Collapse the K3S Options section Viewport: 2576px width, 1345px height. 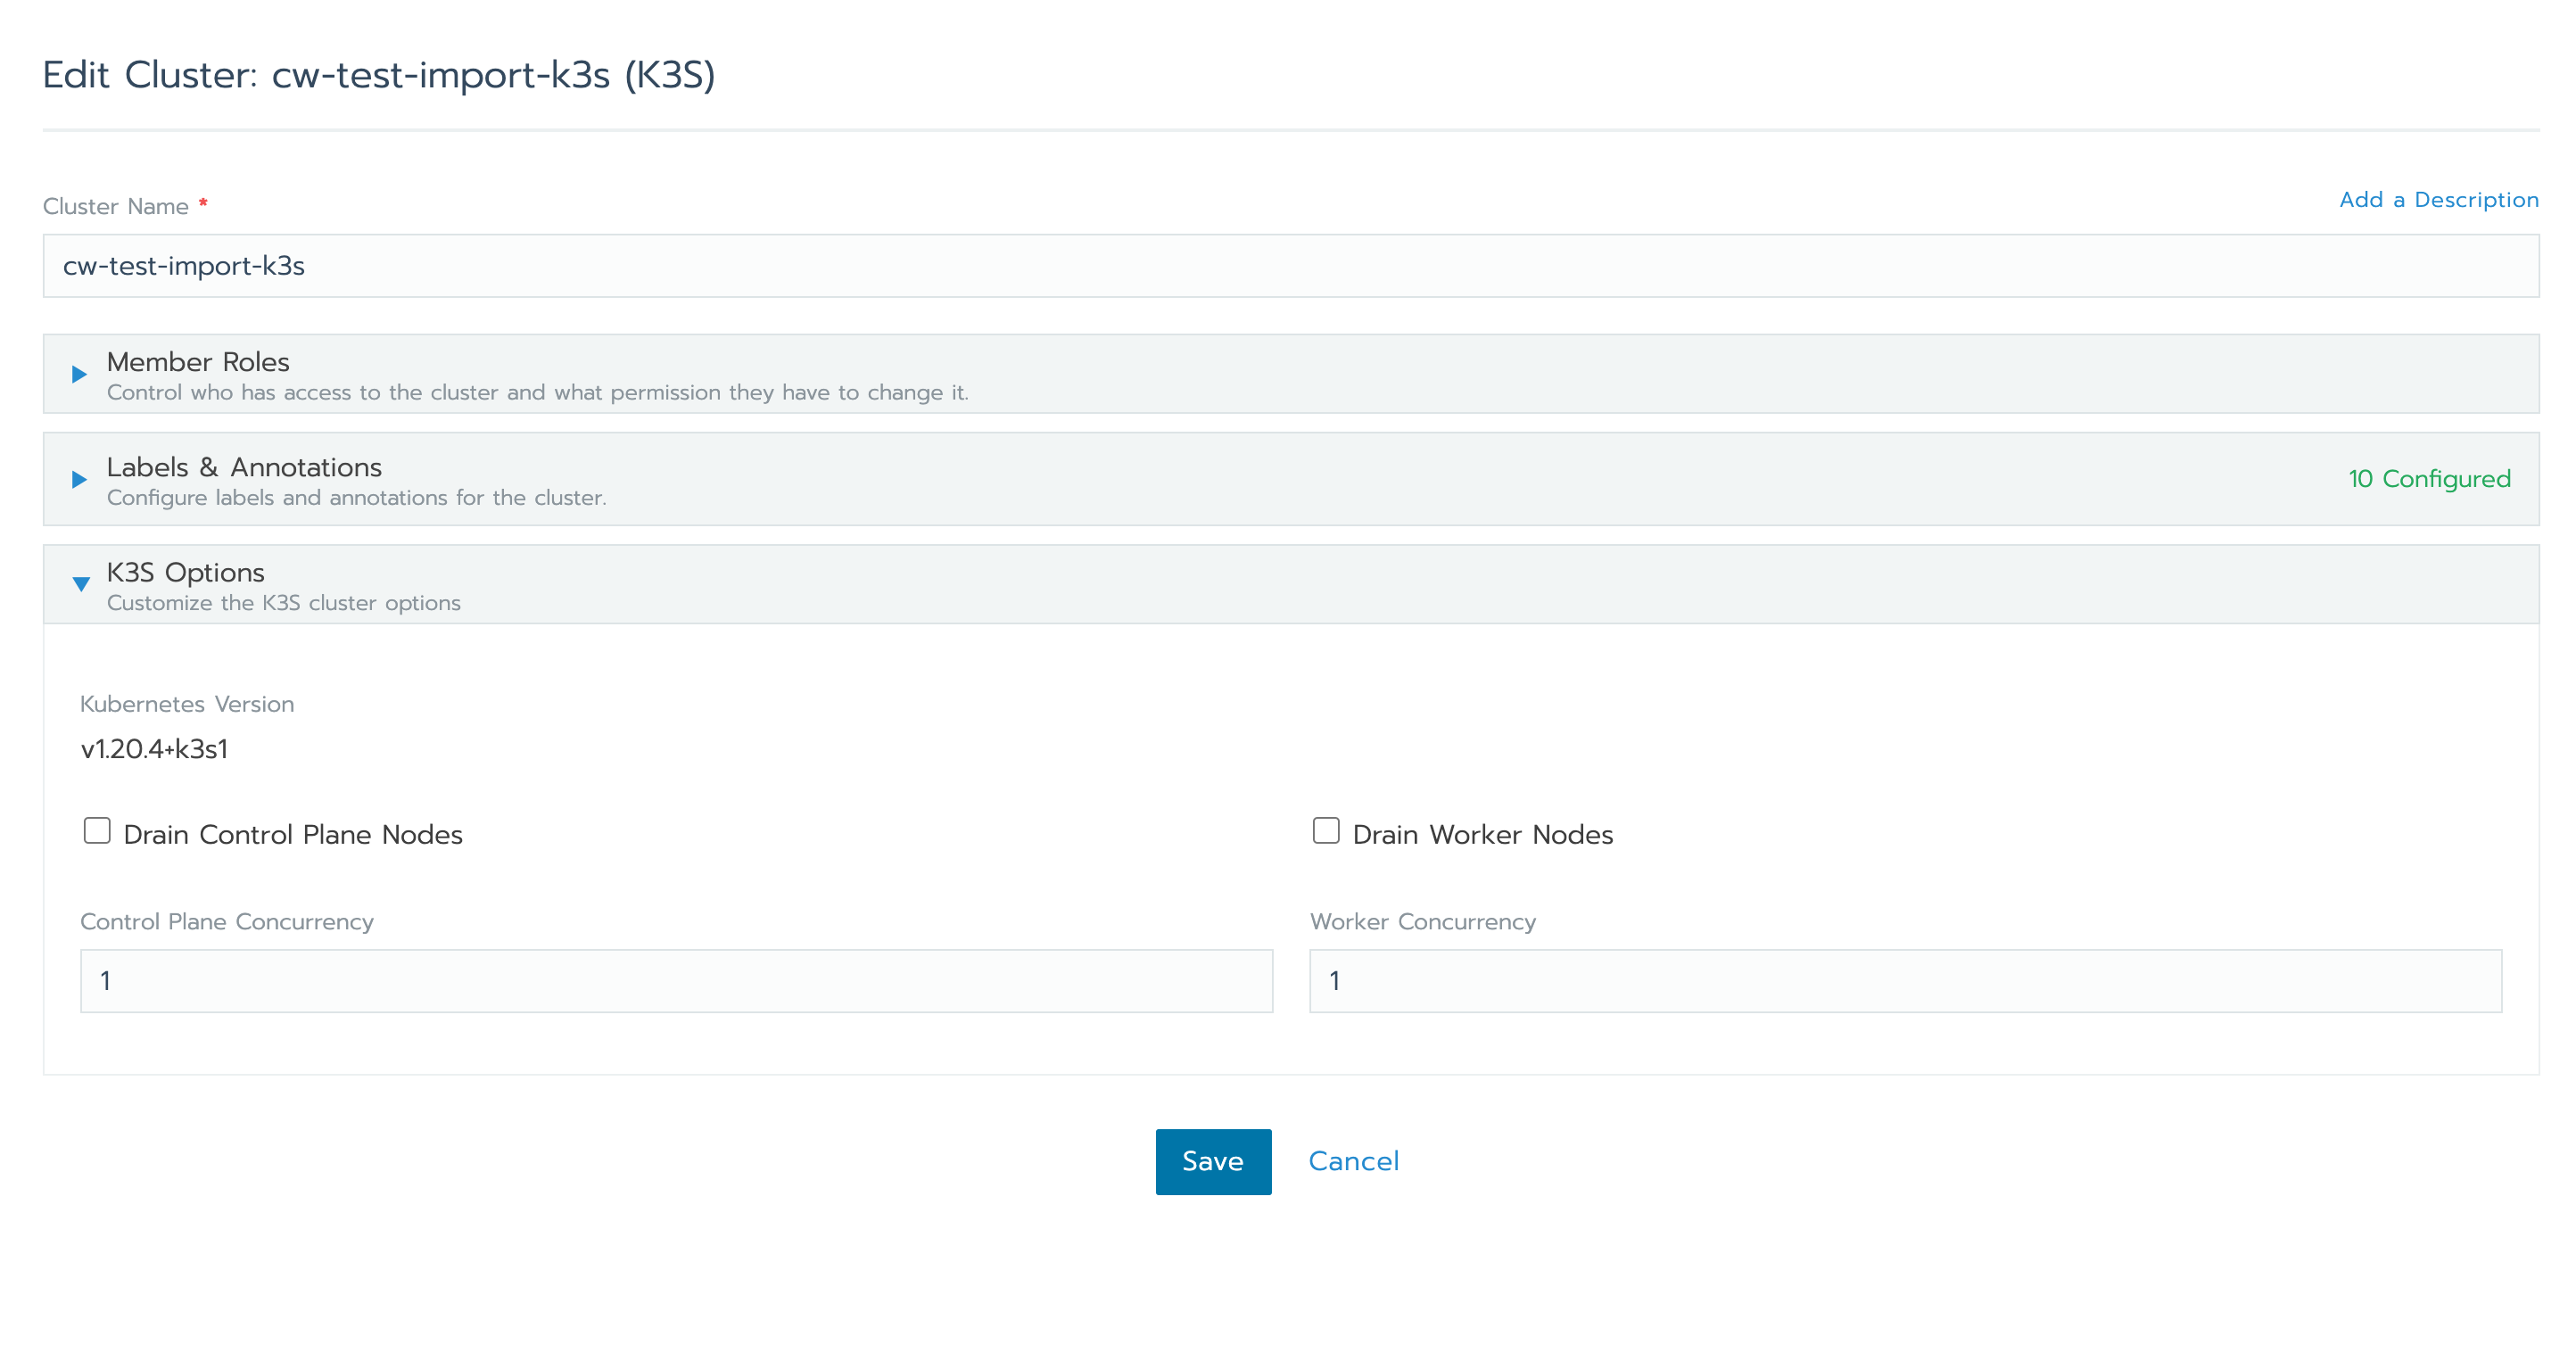click(185, 572)
